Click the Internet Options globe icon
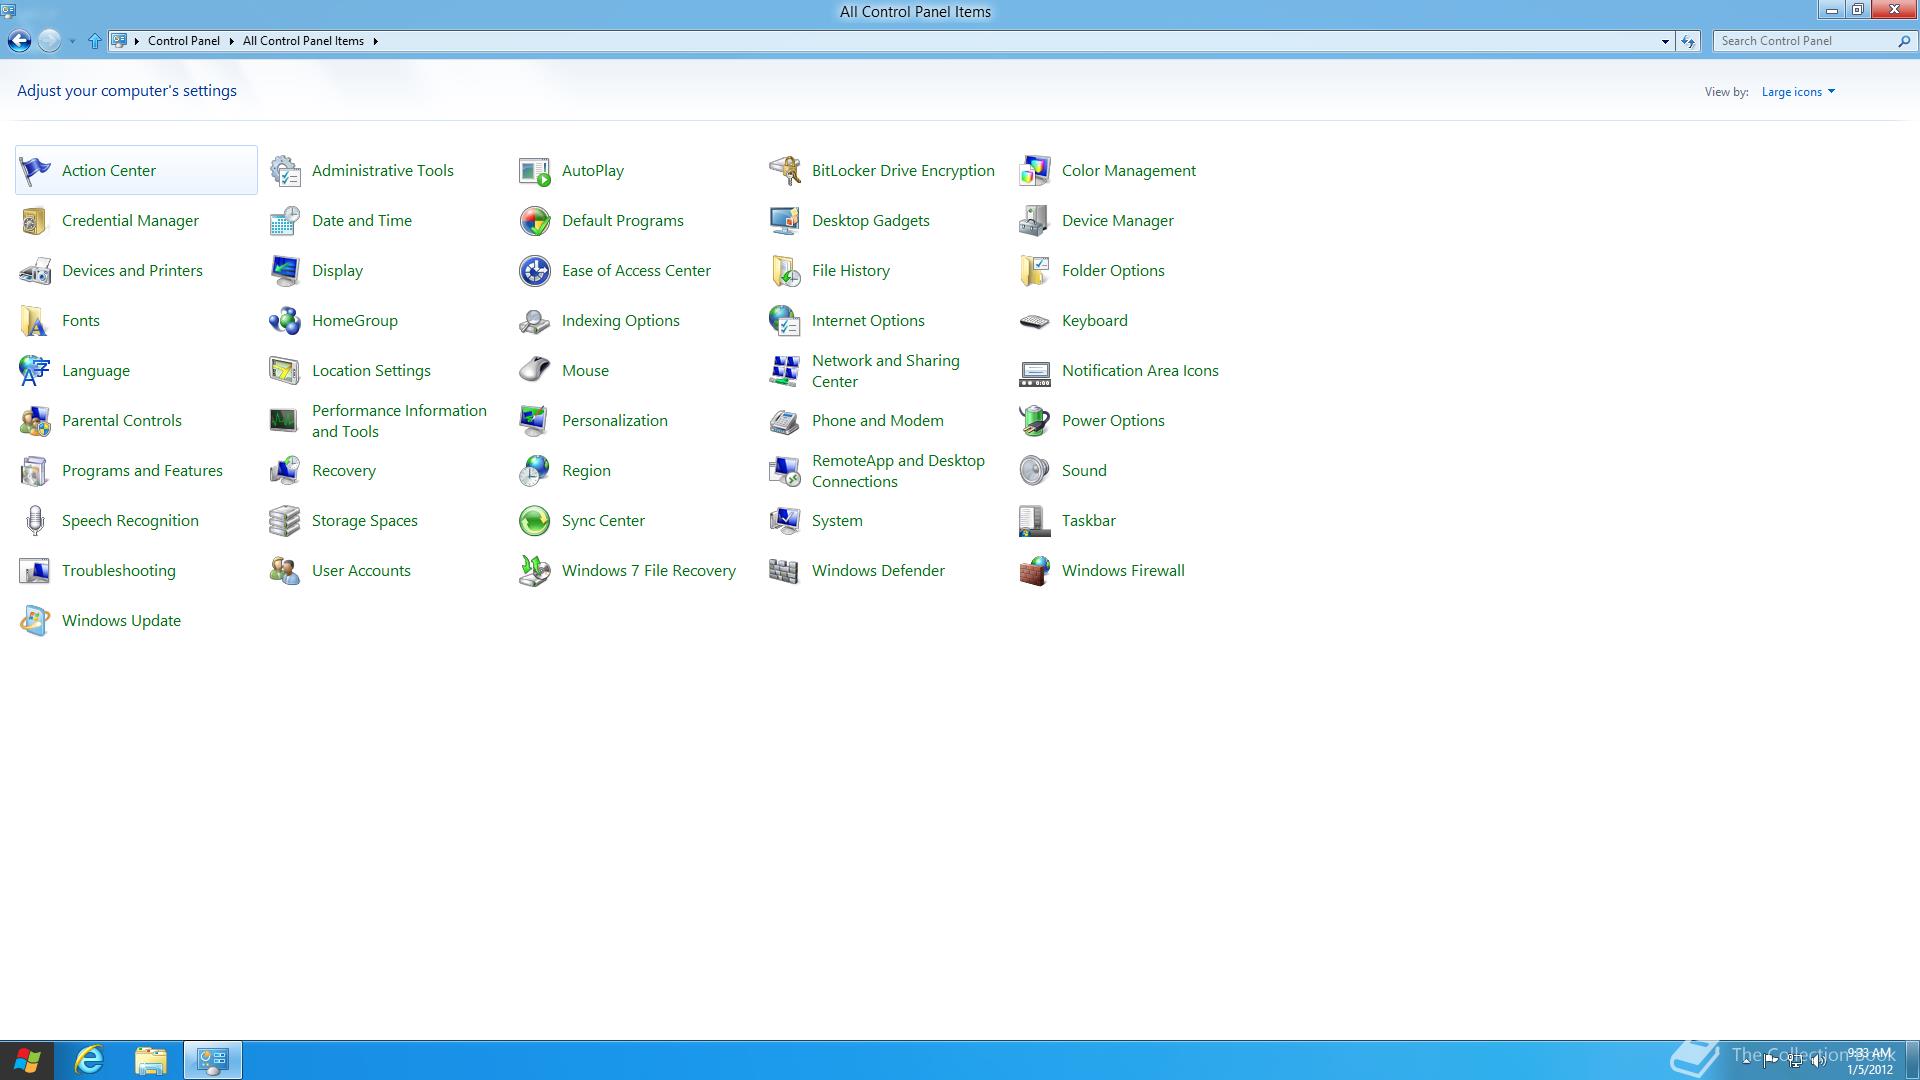The height and width of the screenshot is (1080, 1920). pos(785,321)
